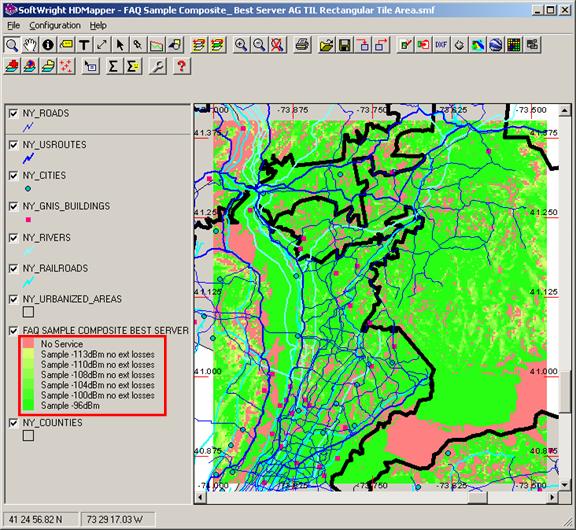
Task: Open the Help menu
Action: pyautogui.click(x=98, y=25)
